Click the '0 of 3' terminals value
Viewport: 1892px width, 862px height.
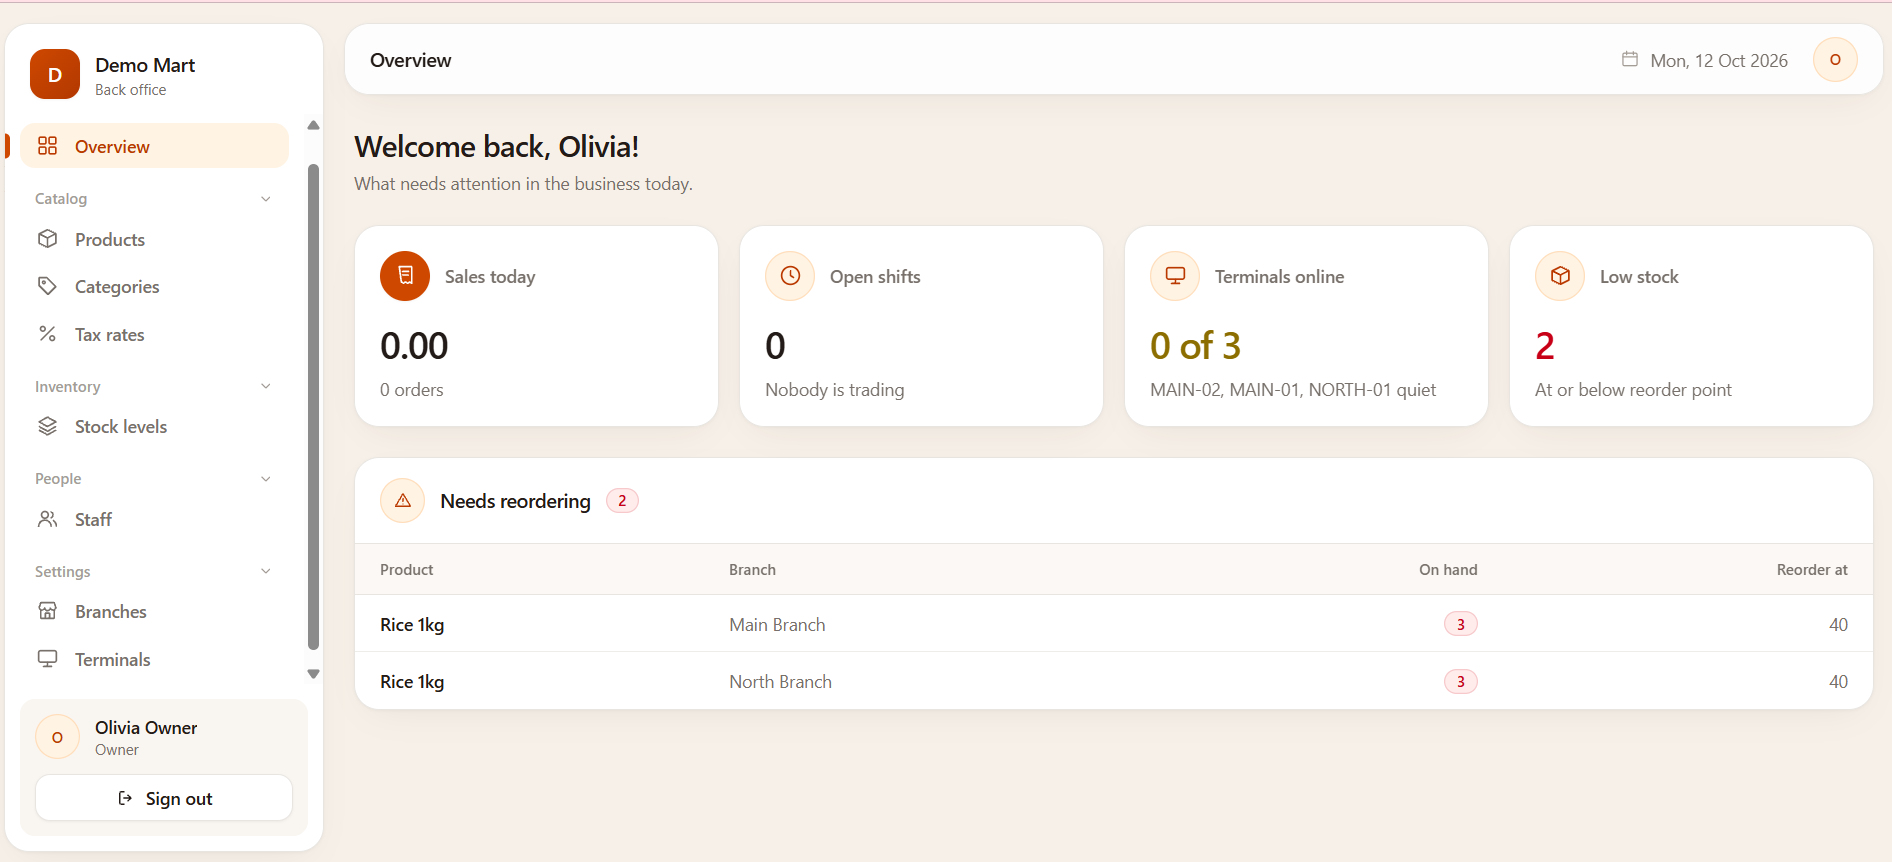click(x=1195, y=345)
